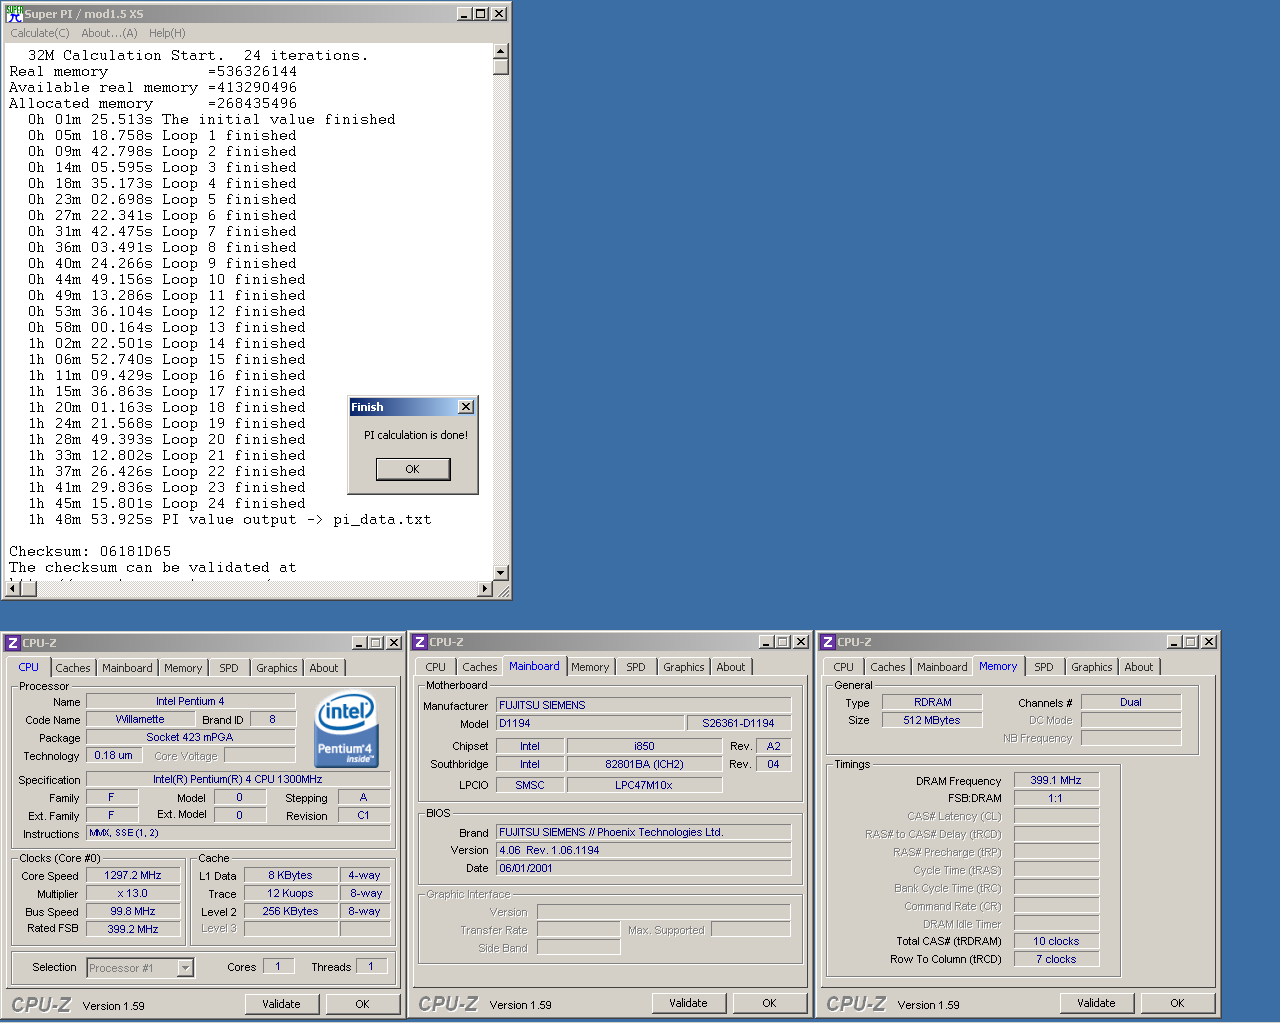The height and width of the screenshot is (1024, 1280).
Task: Click the LPCIO model field LPC47M10x
Action: [644, 785]
